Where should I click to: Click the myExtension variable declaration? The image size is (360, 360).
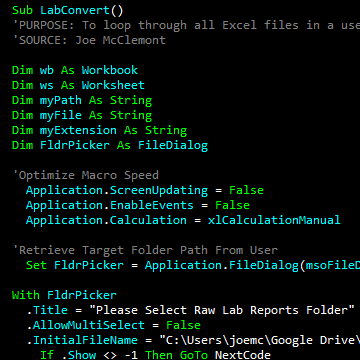point(99,130)
